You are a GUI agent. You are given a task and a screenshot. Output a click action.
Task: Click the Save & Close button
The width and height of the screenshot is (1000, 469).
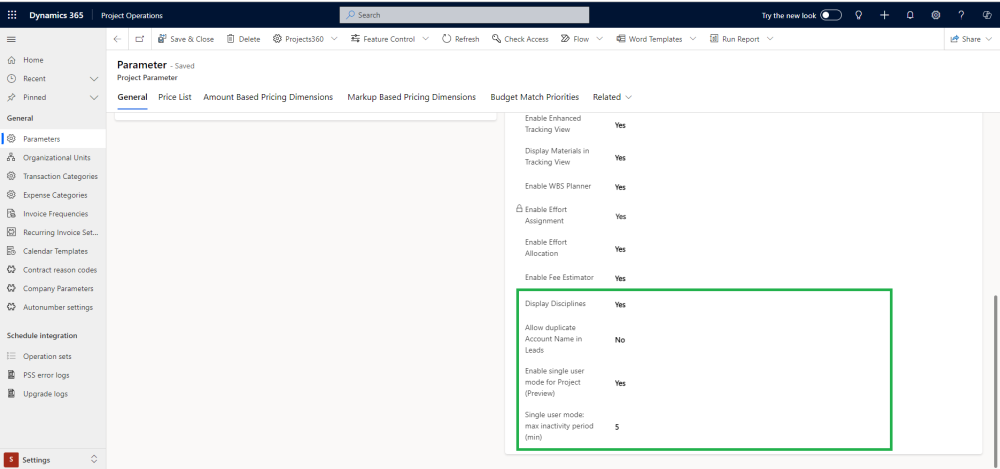pyautogui.click(x=186, y=39)
